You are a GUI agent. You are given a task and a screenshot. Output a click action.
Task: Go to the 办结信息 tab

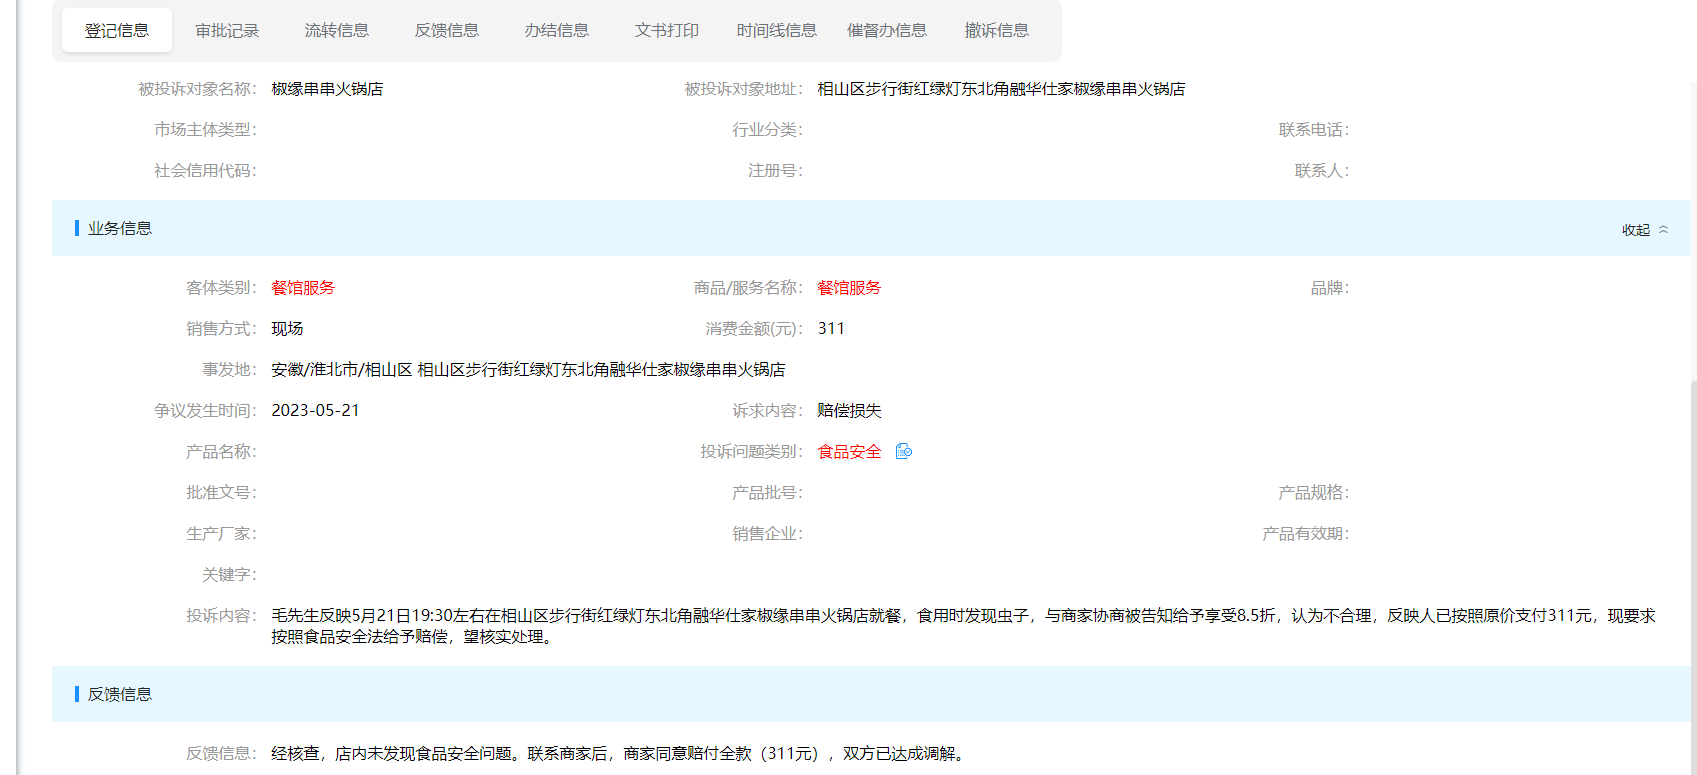[x=557, y=30]
